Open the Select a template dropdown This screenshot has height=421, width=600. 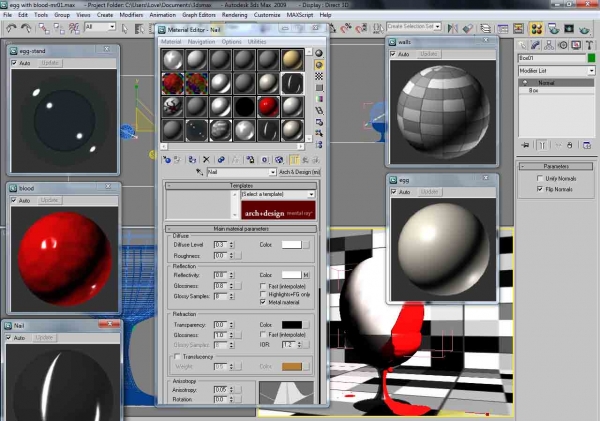(x=278, y=194)
